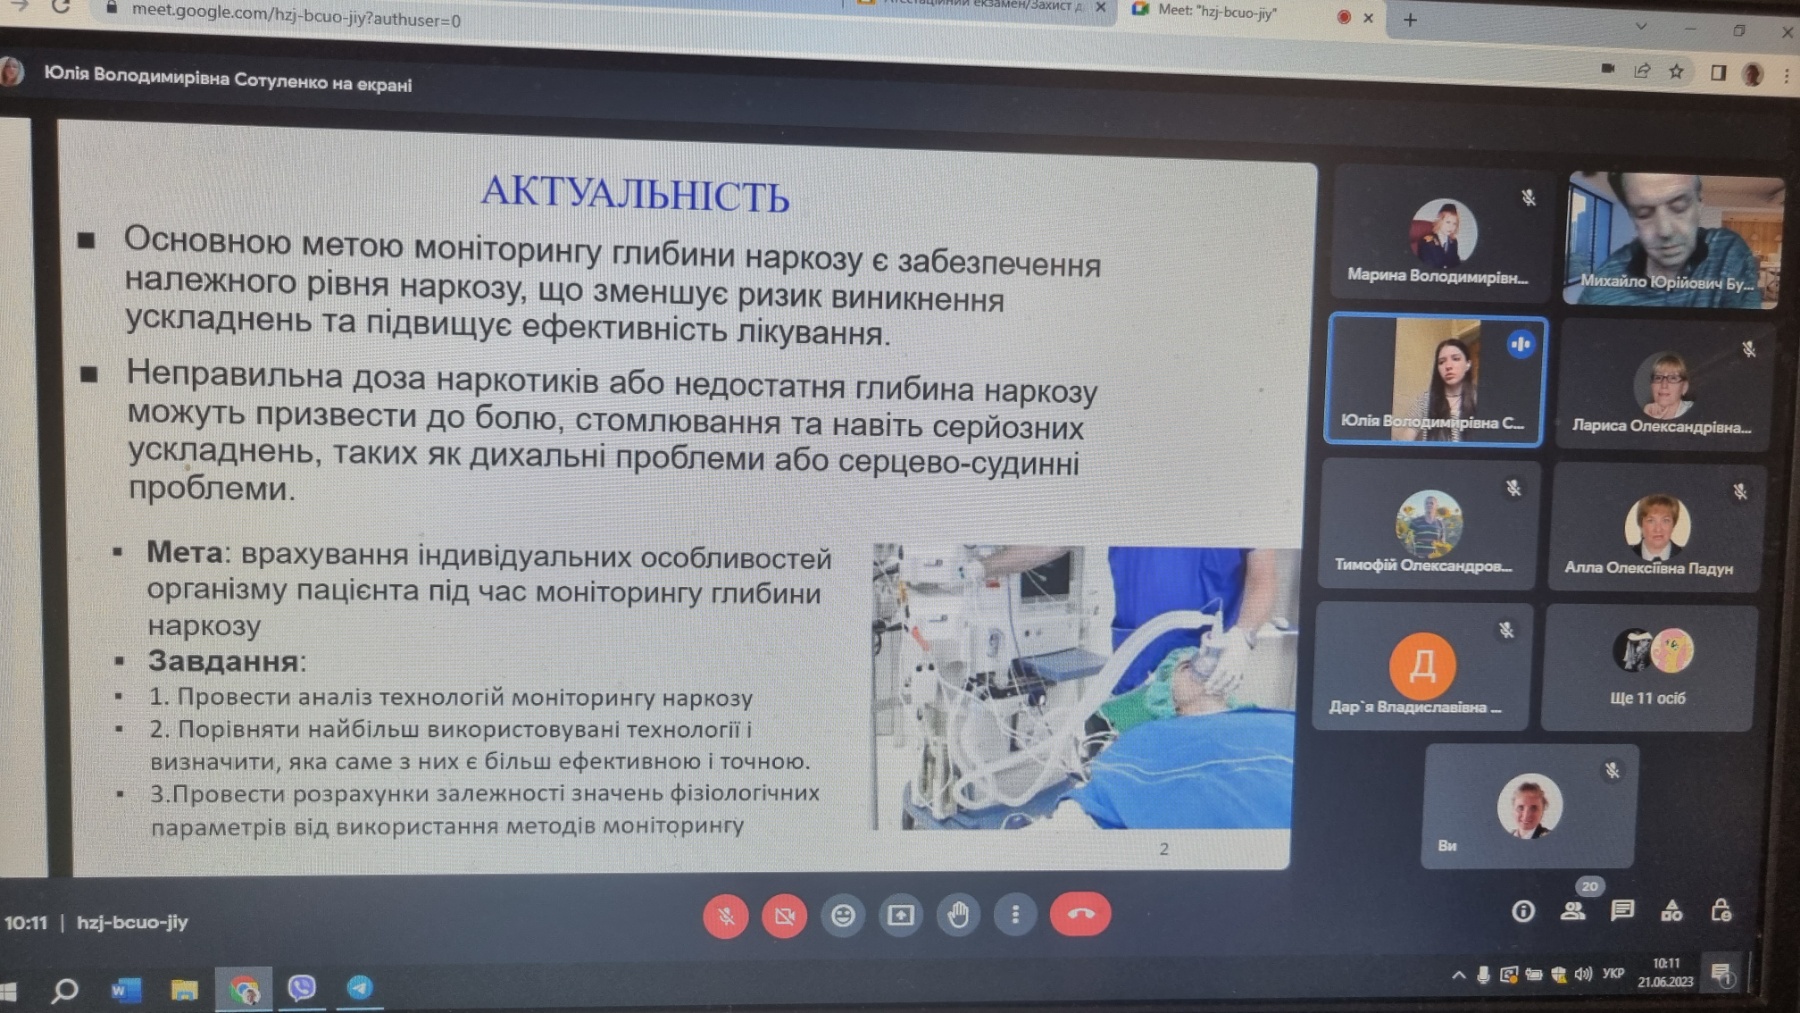Show the participants list

click(1573, 911)
